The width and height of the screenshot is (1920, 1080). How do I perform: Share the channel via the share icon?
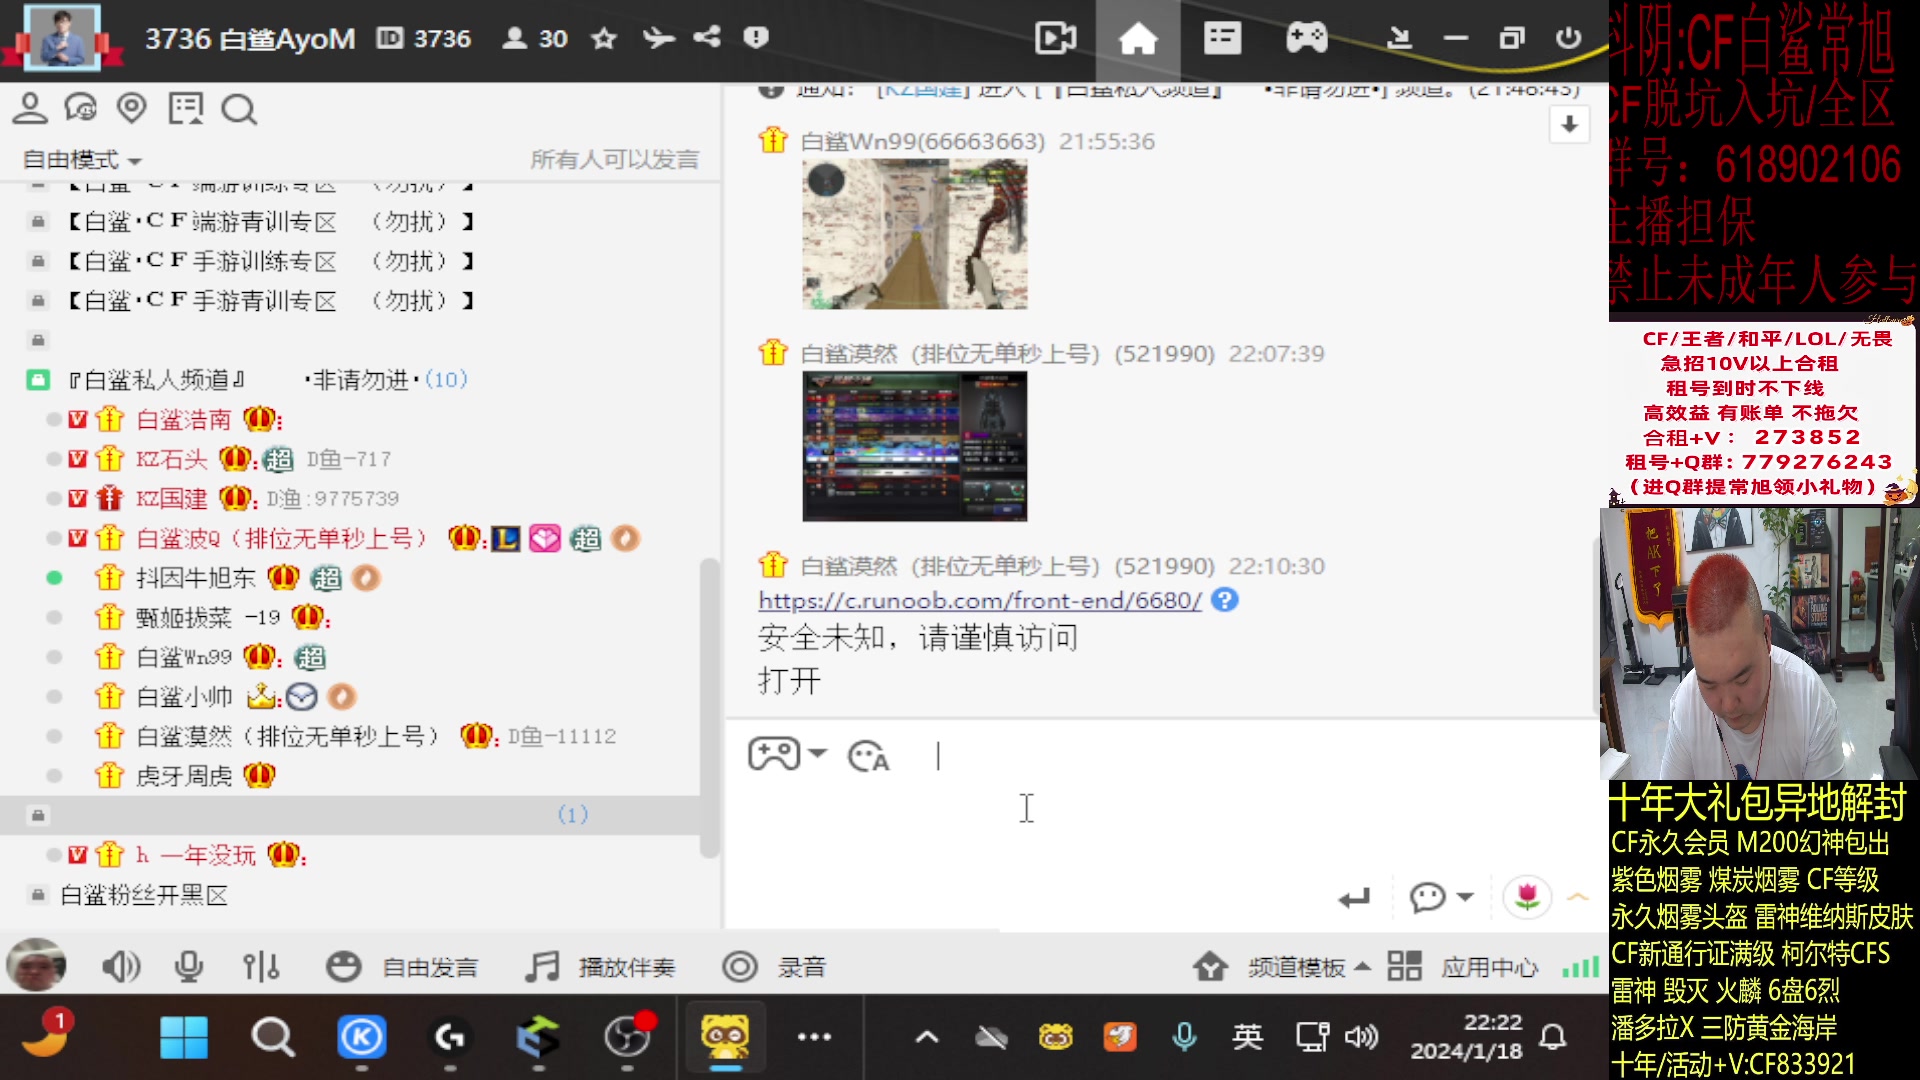(708, 37)
